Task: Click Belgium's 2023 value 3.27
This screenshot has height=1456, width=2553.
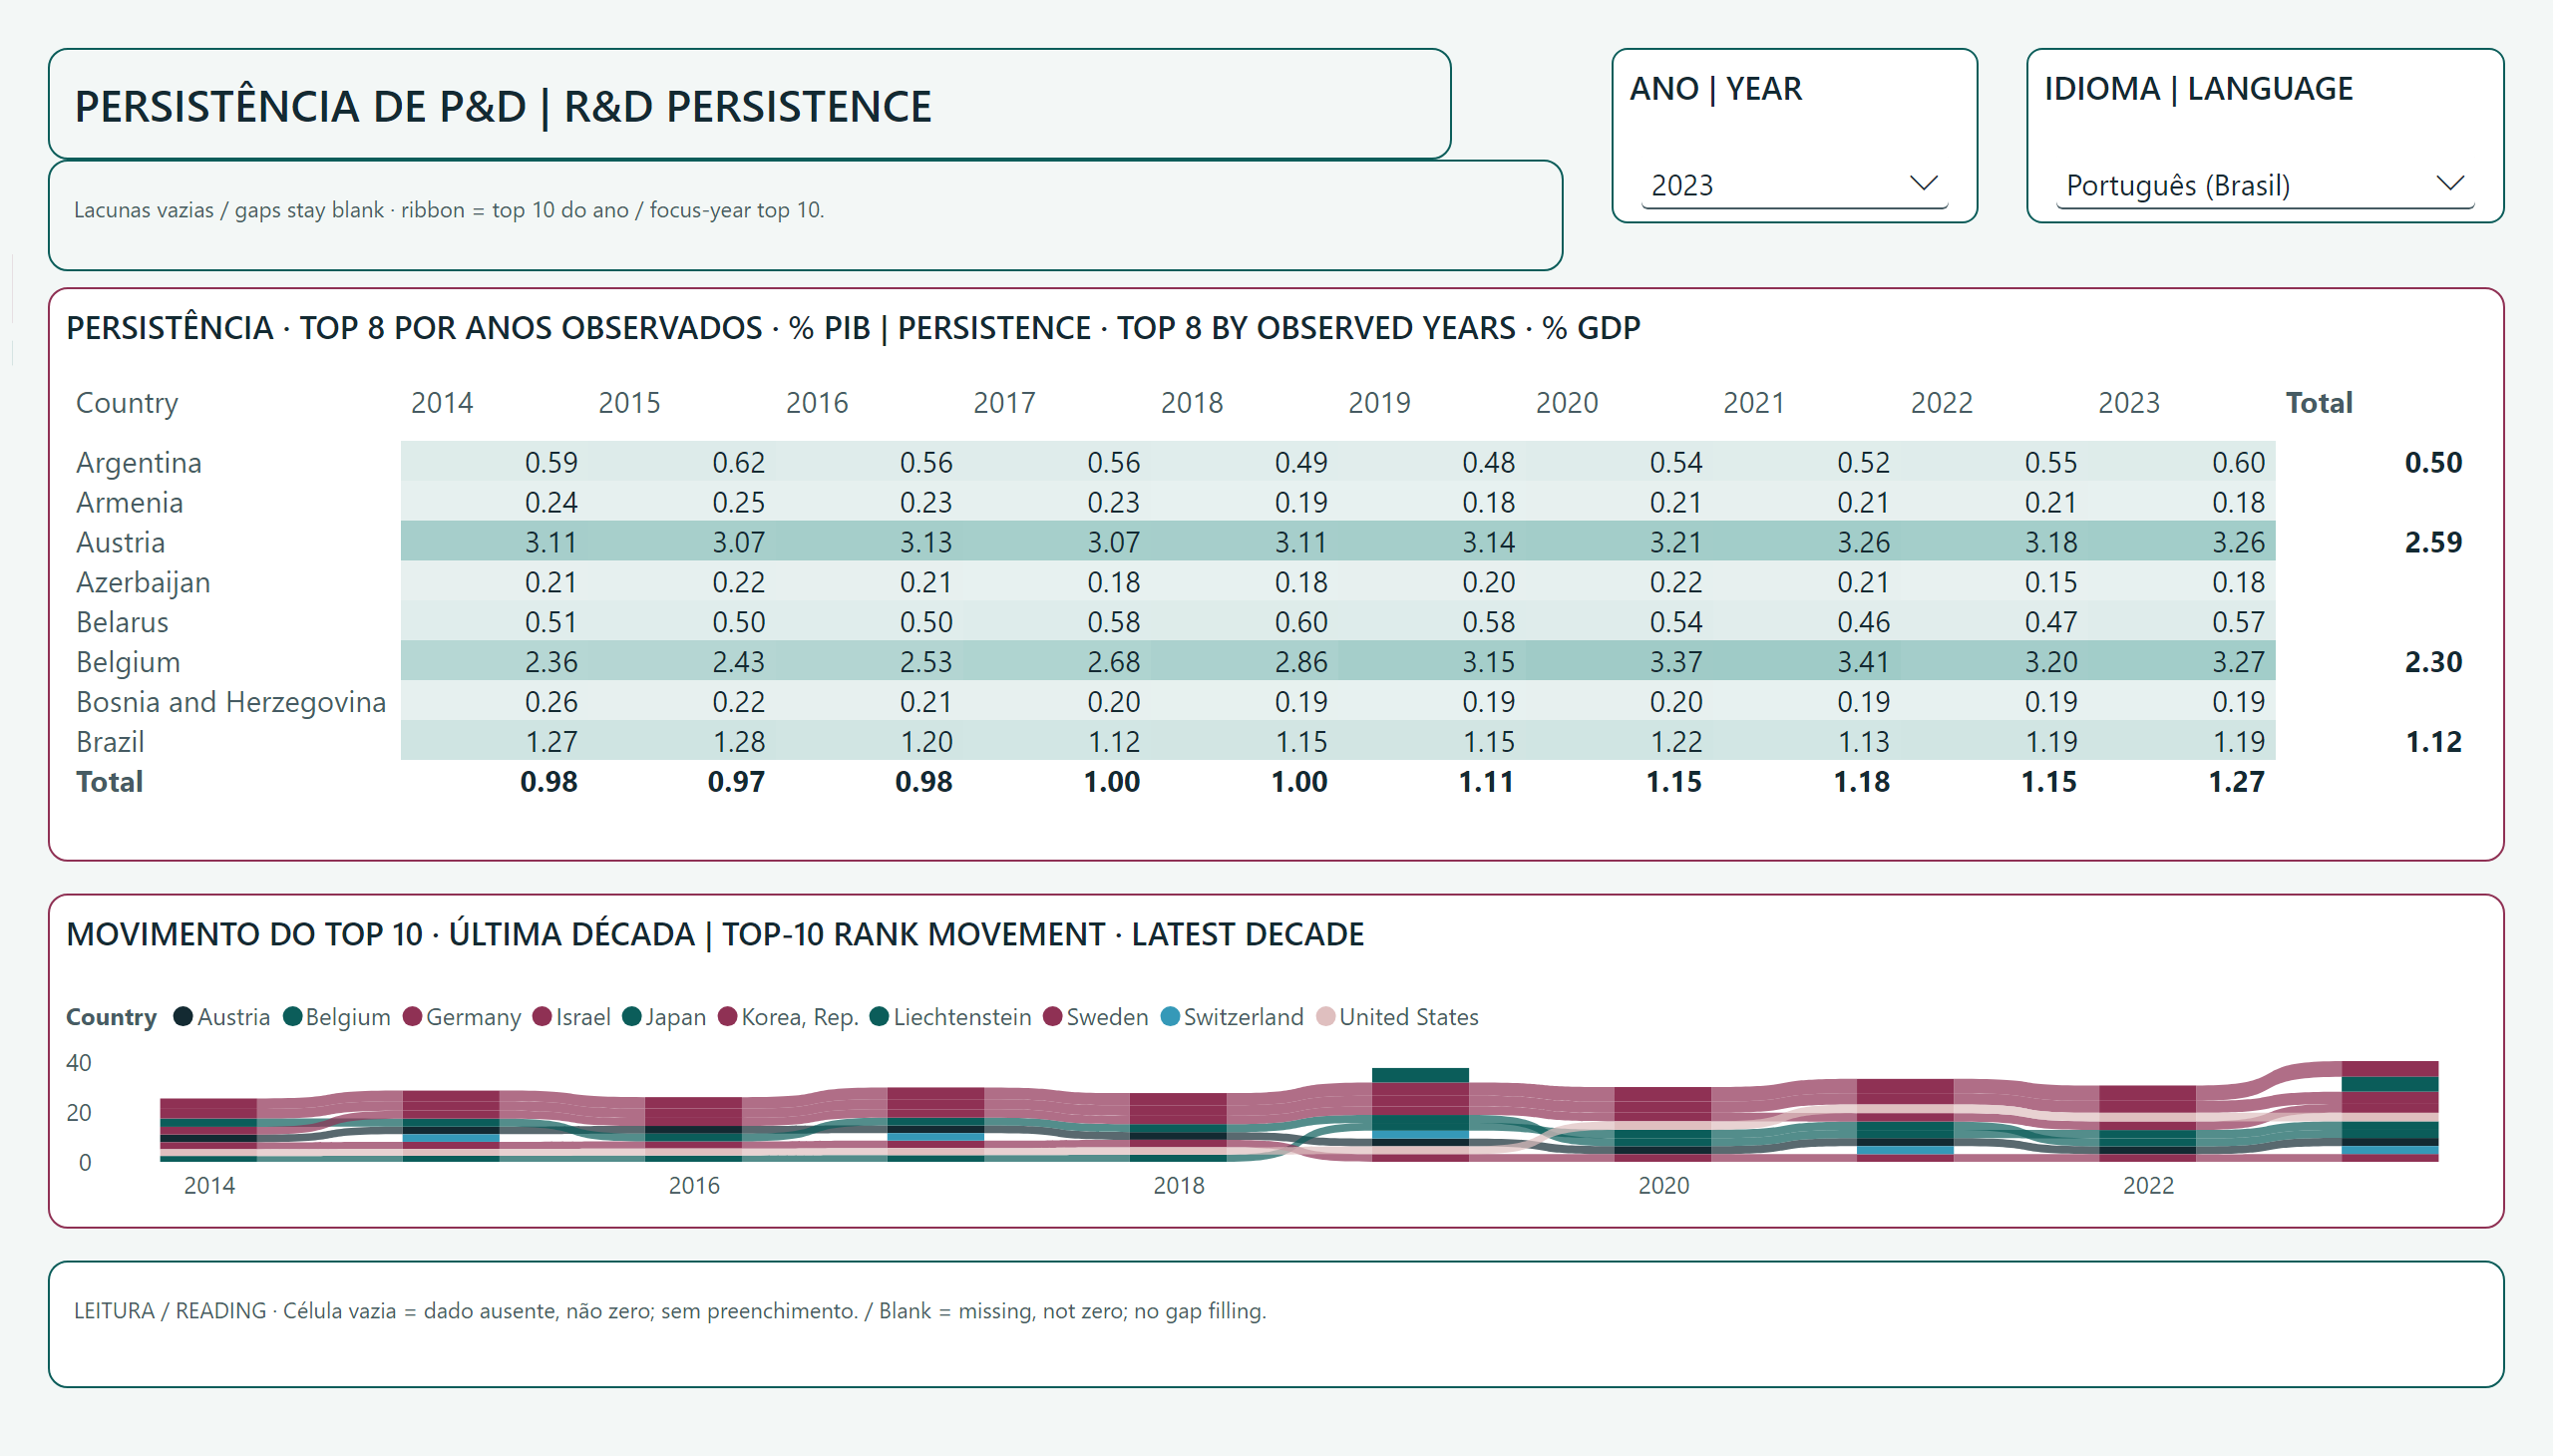Action: 2238,662
